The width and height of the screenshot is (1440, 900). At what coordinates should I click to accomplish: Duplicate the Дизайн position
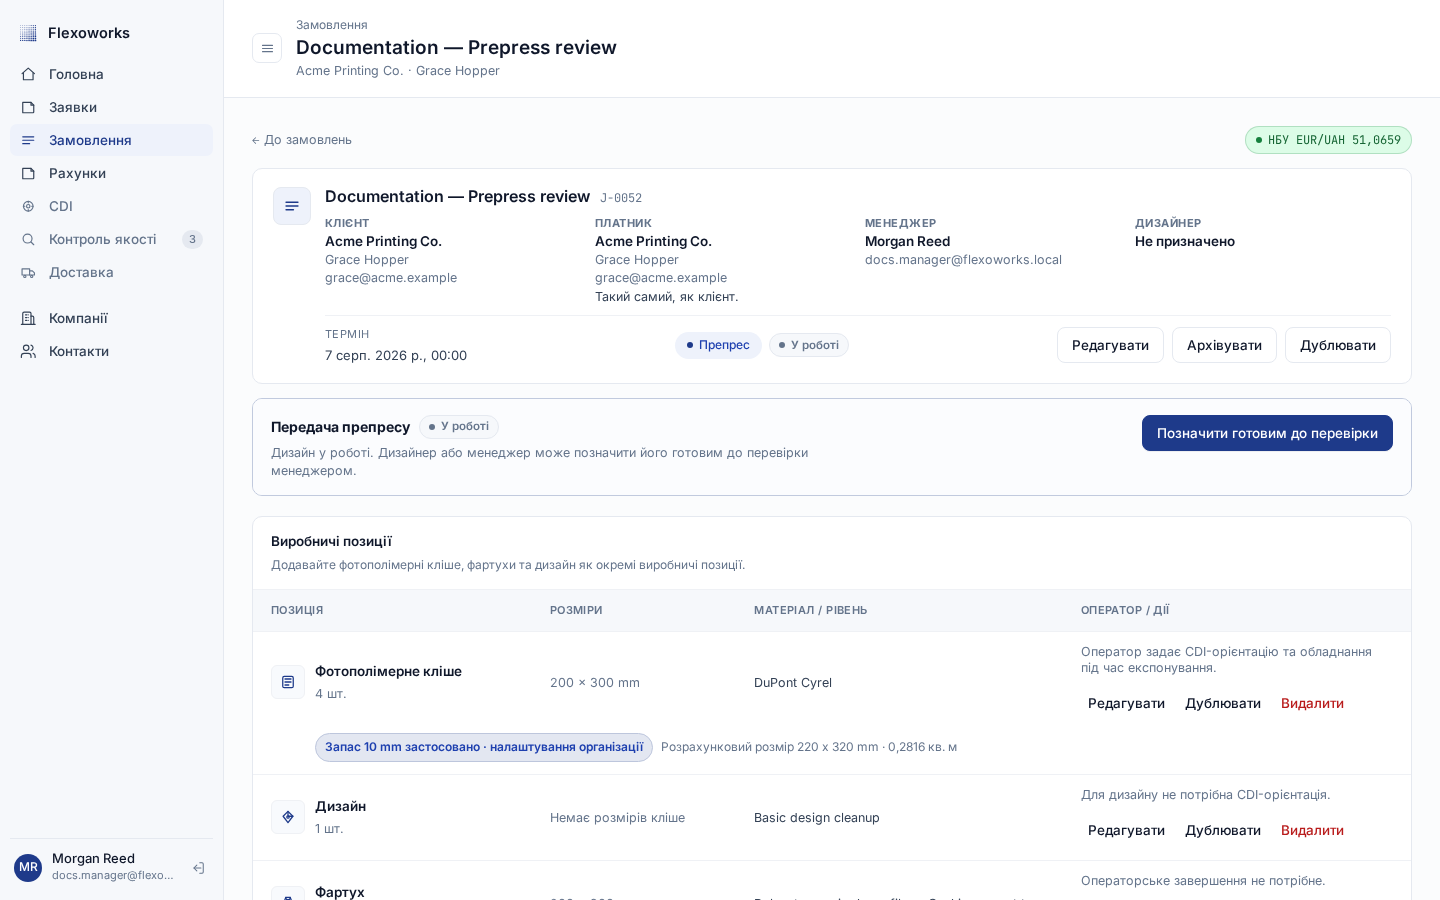pyautogui.click(x=1223, y=830)
